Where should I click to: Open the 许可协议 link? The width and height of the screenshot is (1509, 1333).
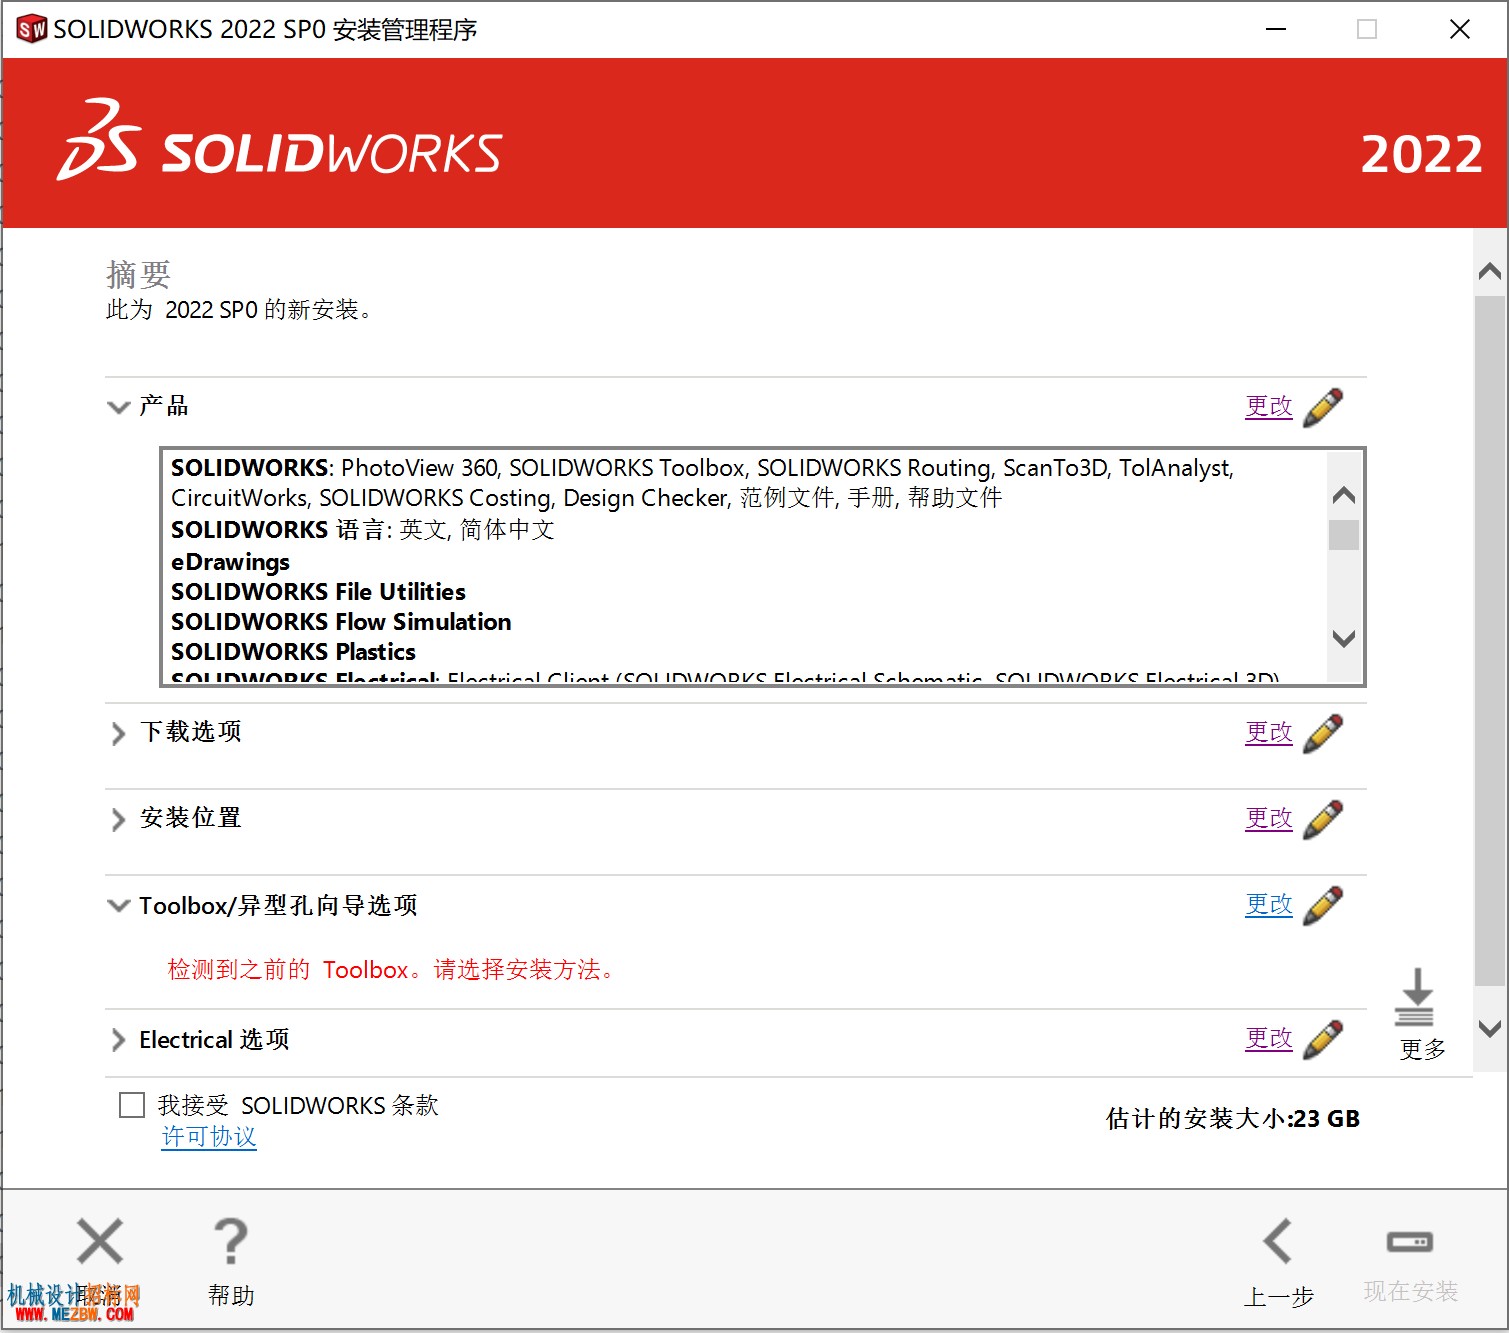click(209, 1137)
